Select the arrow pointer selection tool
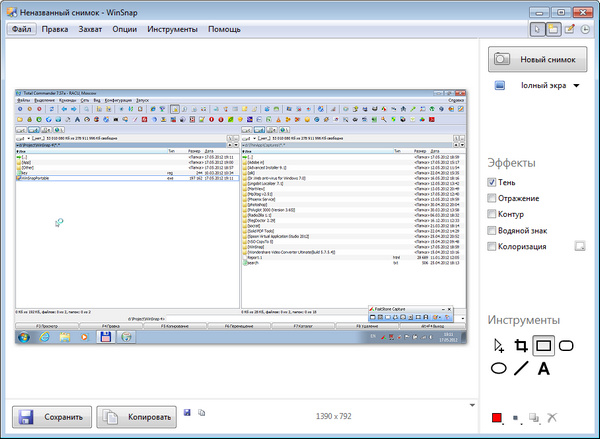The width and height of the screenshot is (600, 439). pyautogui.click(x=498, y=346)
